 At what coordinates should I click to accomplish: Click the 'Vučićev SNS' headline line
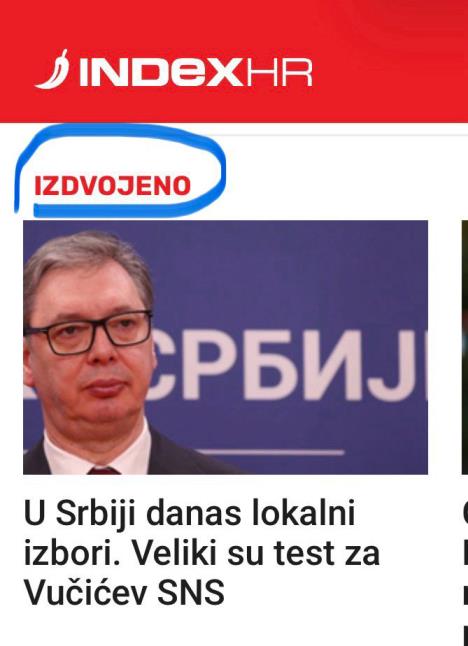[124, 592]
